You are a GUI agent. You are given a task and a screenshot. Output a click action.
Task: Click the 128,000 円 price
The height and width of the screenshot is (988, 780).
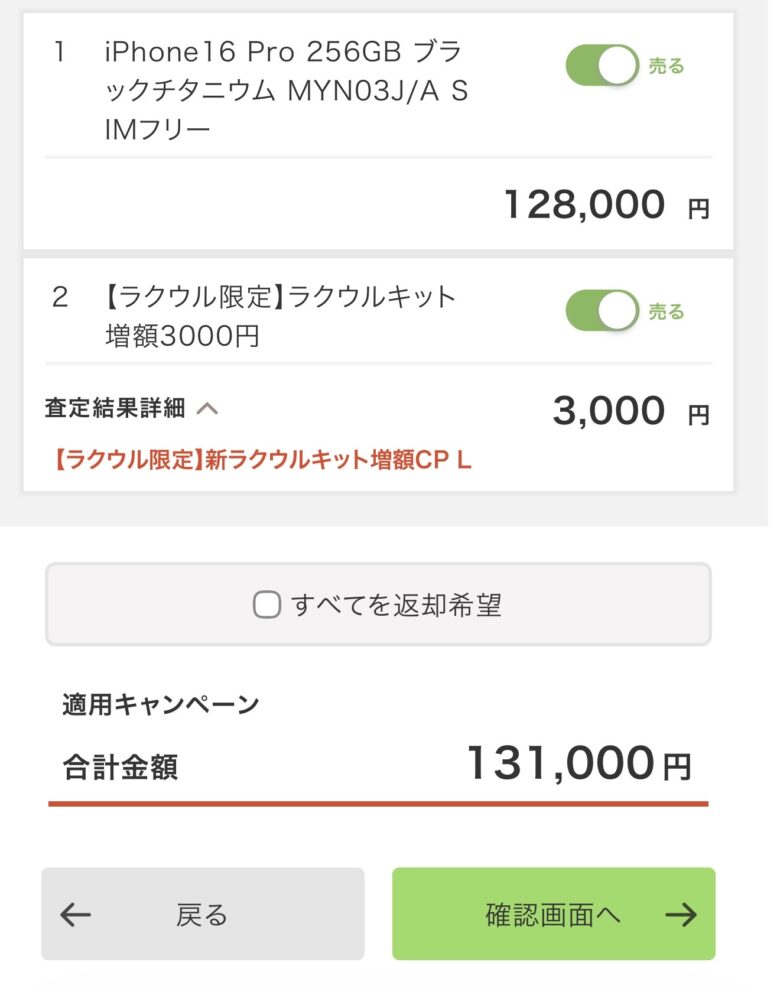click(604, 206)
